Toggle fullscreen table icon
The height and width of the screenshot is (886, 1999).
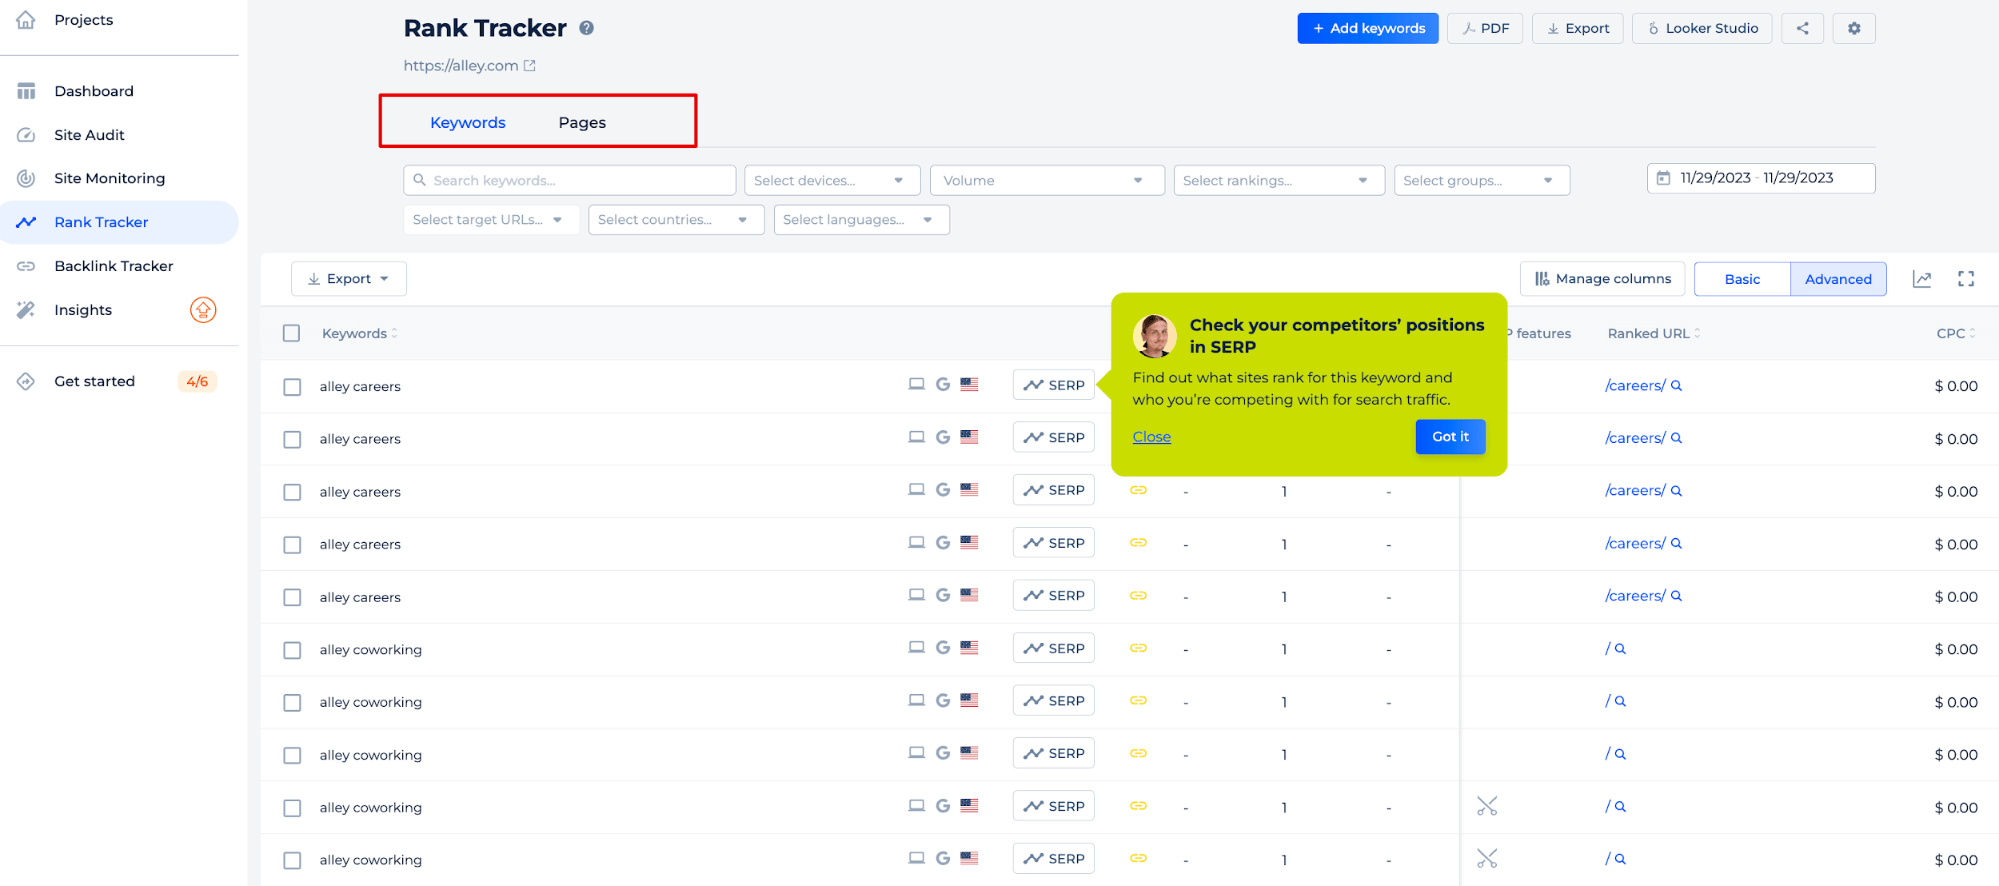1966,279
